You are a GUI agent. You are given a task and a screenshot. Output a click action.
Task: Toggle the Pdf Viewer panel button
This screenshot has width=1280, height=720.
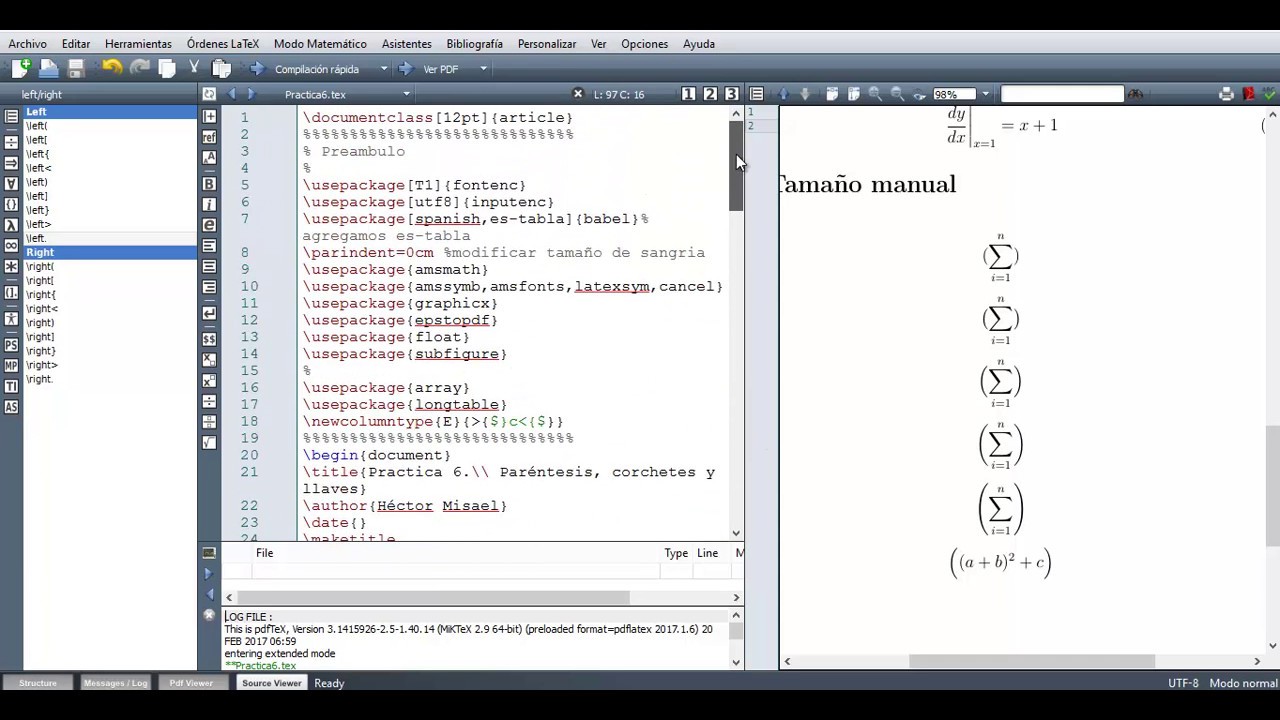coord(191,683)
